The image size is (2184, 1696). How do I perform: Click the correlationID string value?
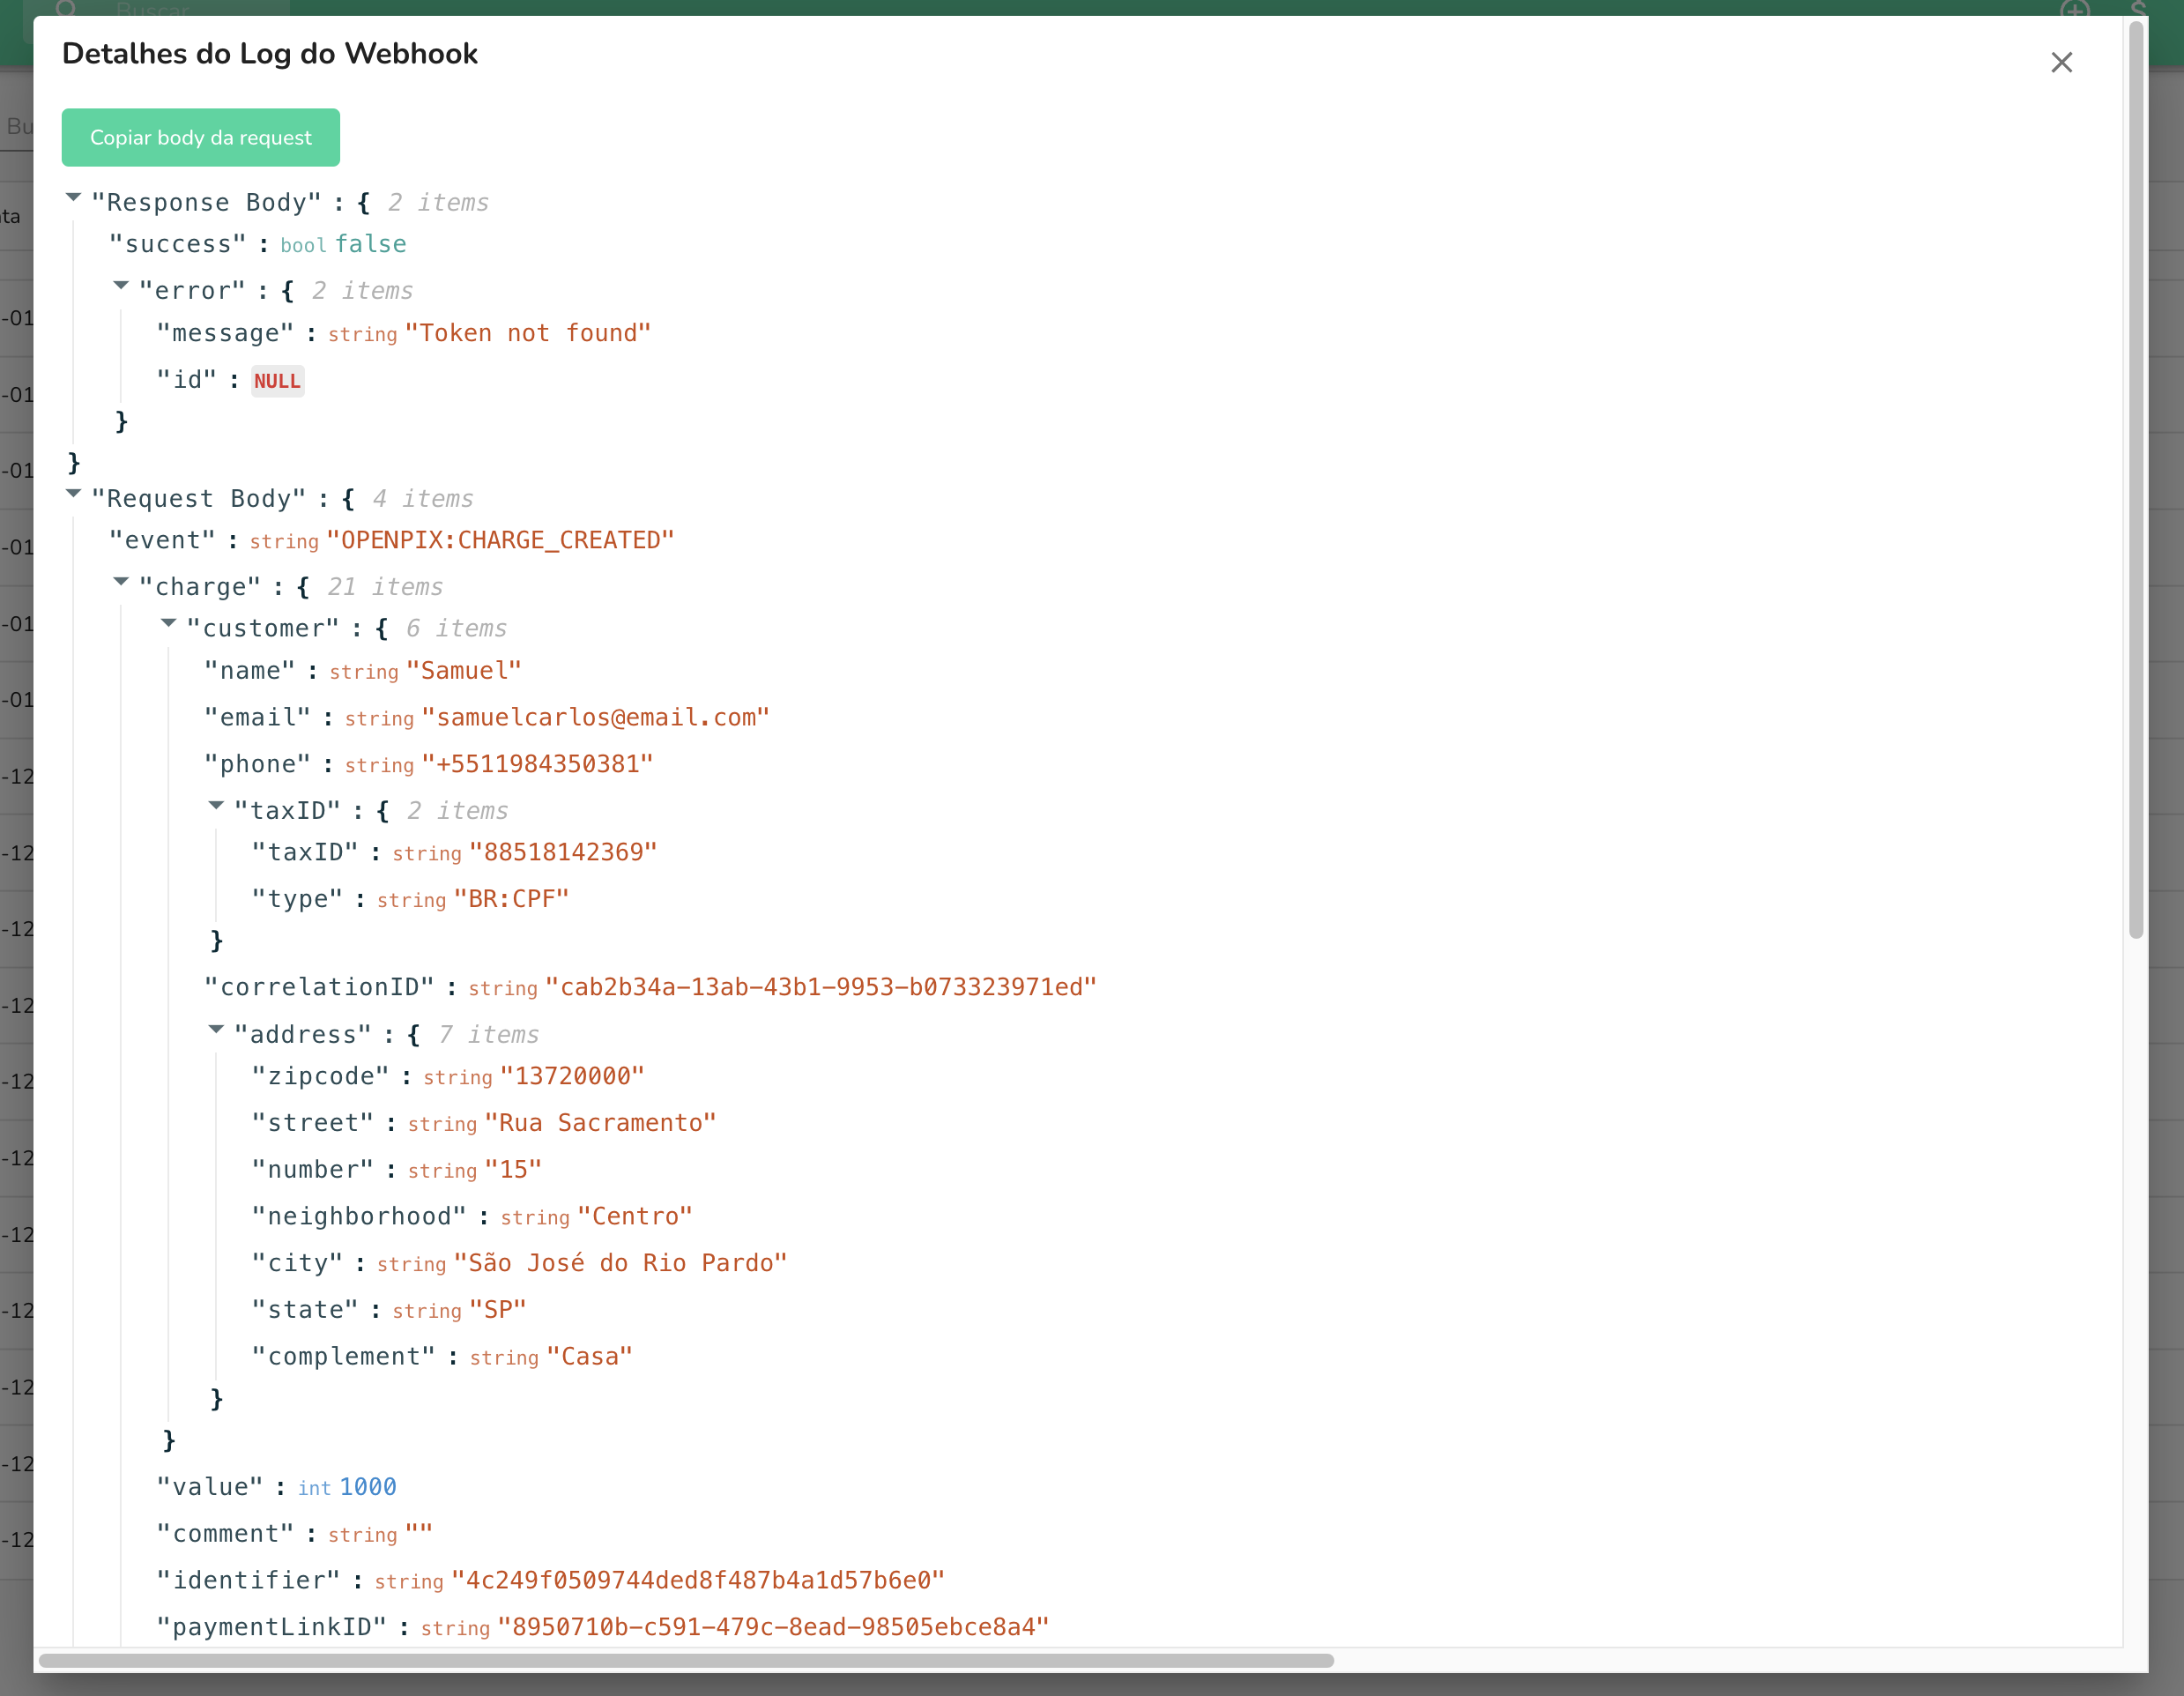coord(820,987)
